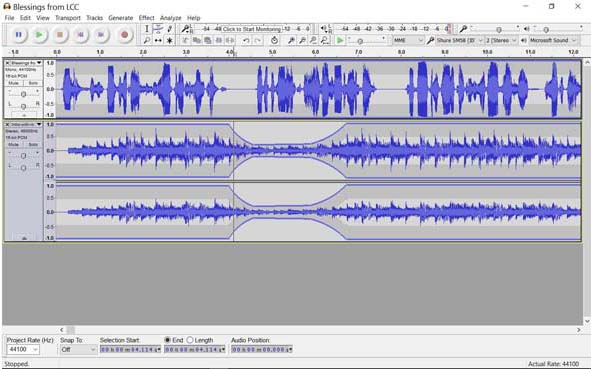Click the Zoom In icon
Image resolution: width=591 pixels, height=369 pixels.
point(291,40)
